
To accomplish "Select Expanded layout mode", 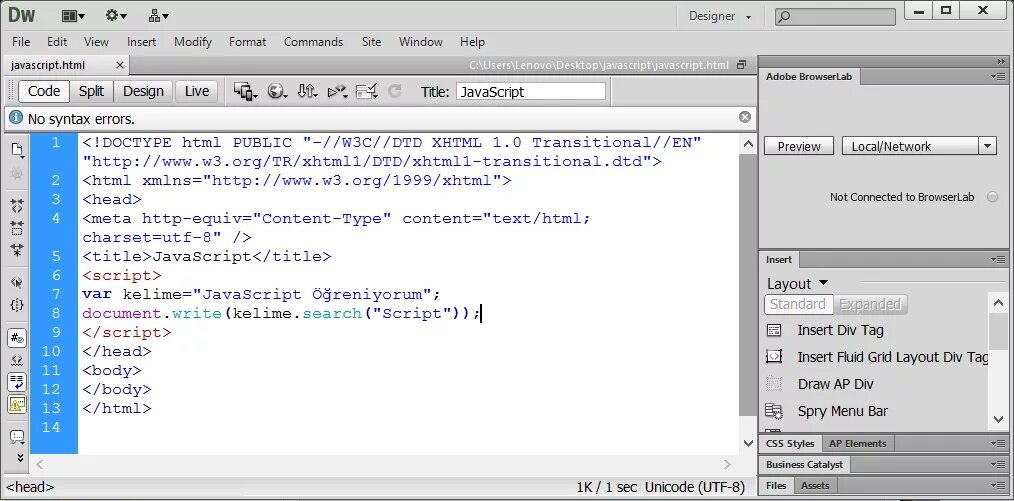I will (870, 304).
